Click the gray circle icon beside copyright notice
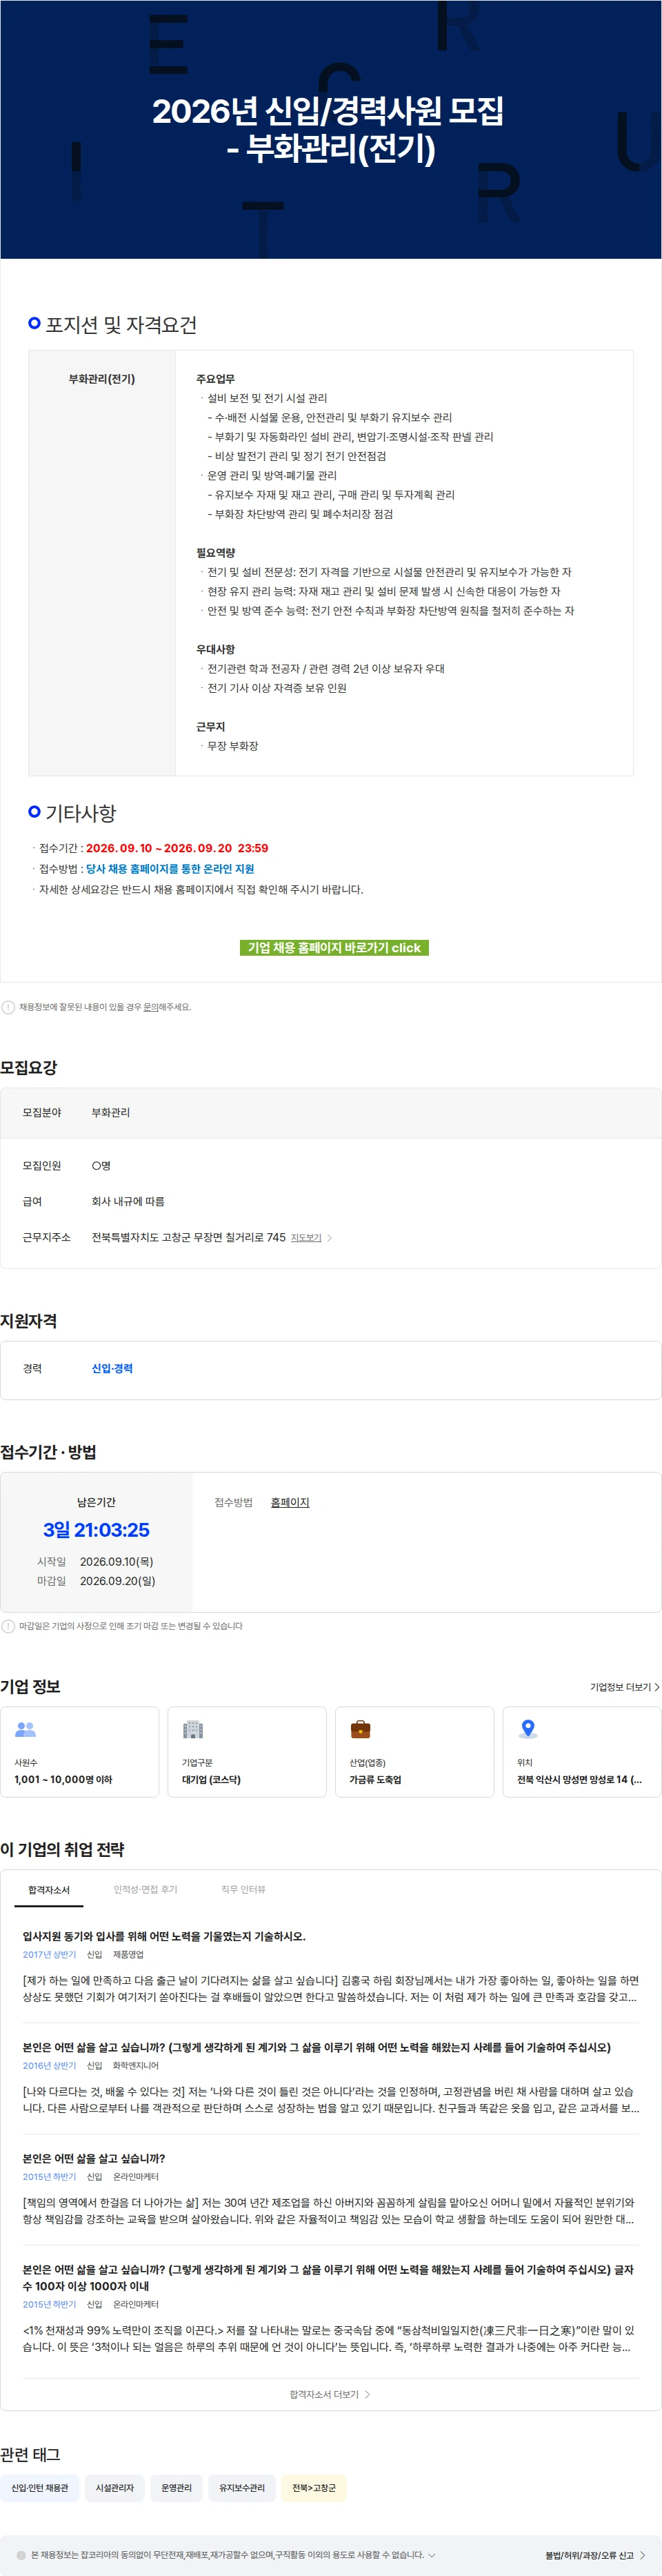Viewport: 662px width, 2576px height. pyautogui.click(x=21, y=2555)
